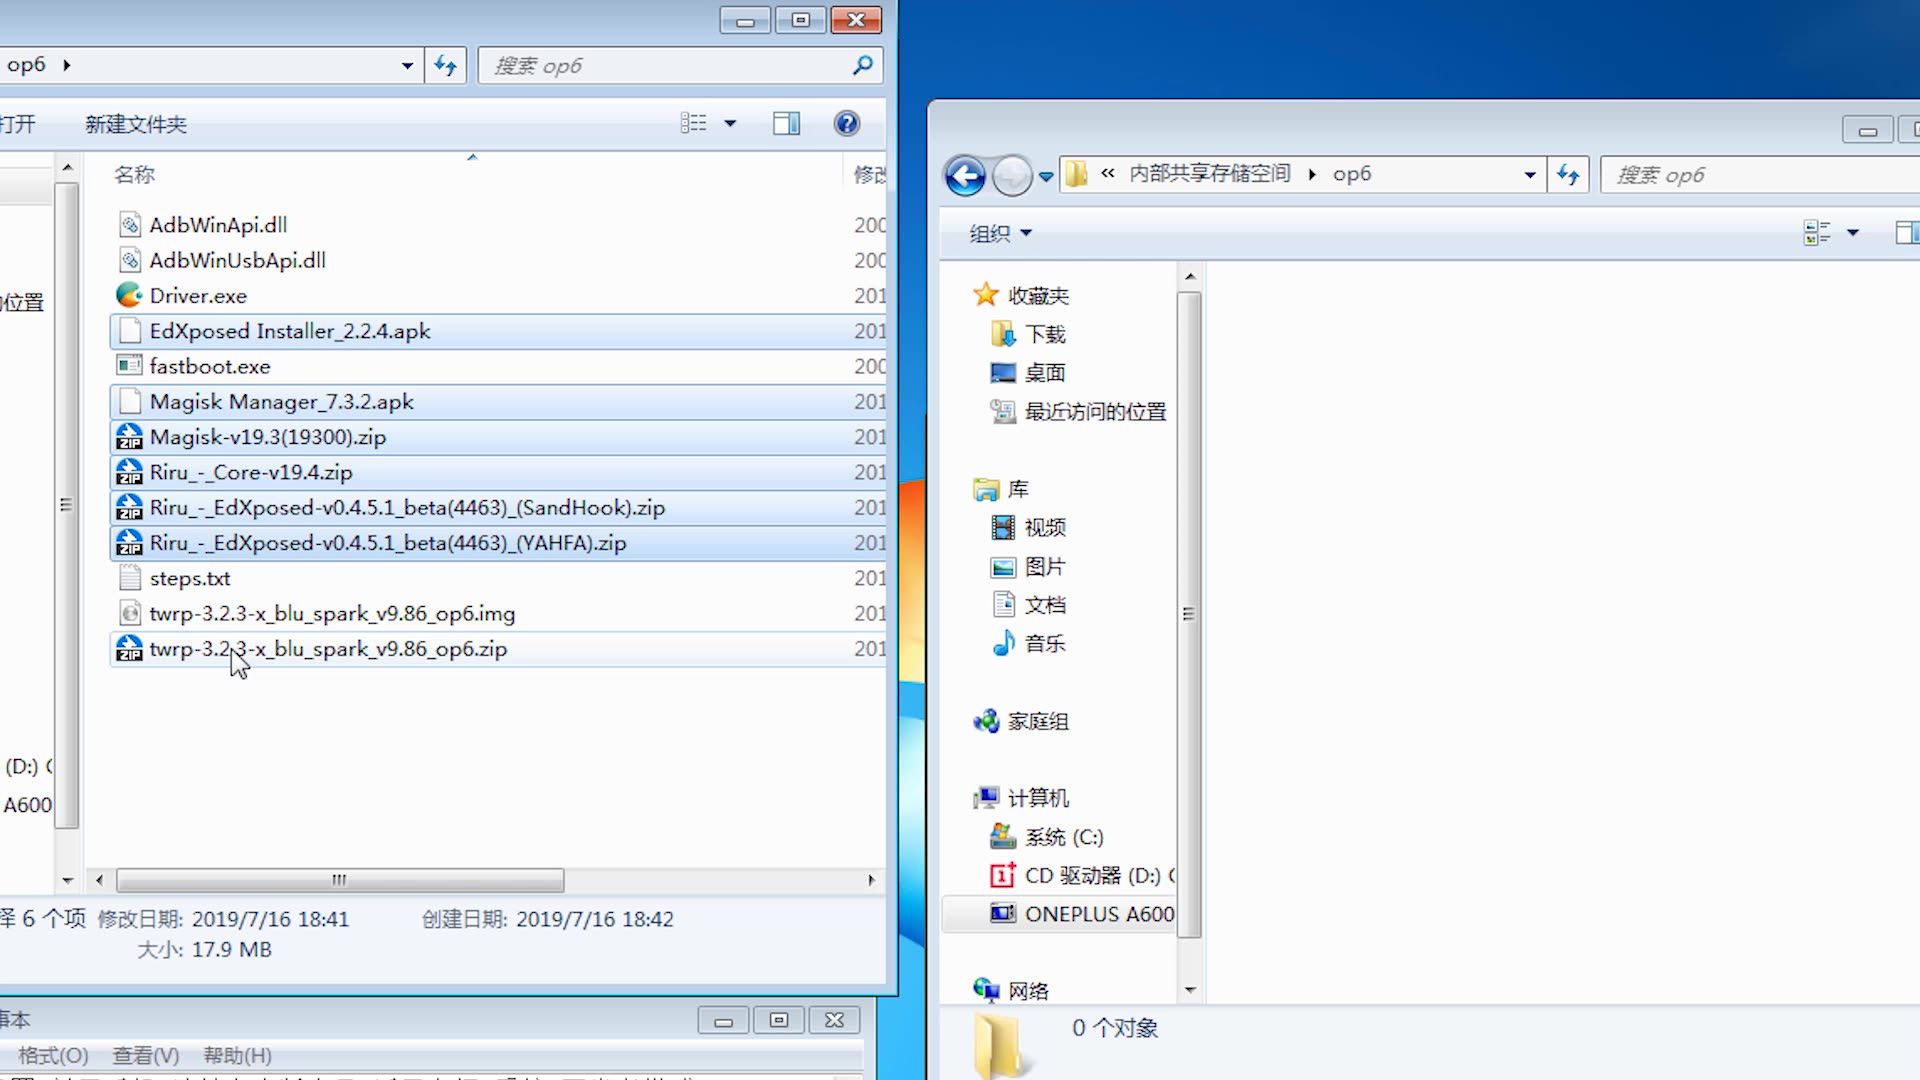This screenshot has height=1080, width=1920.
Task: Select 库 in navigation pane
Action: click(1018, 489)
